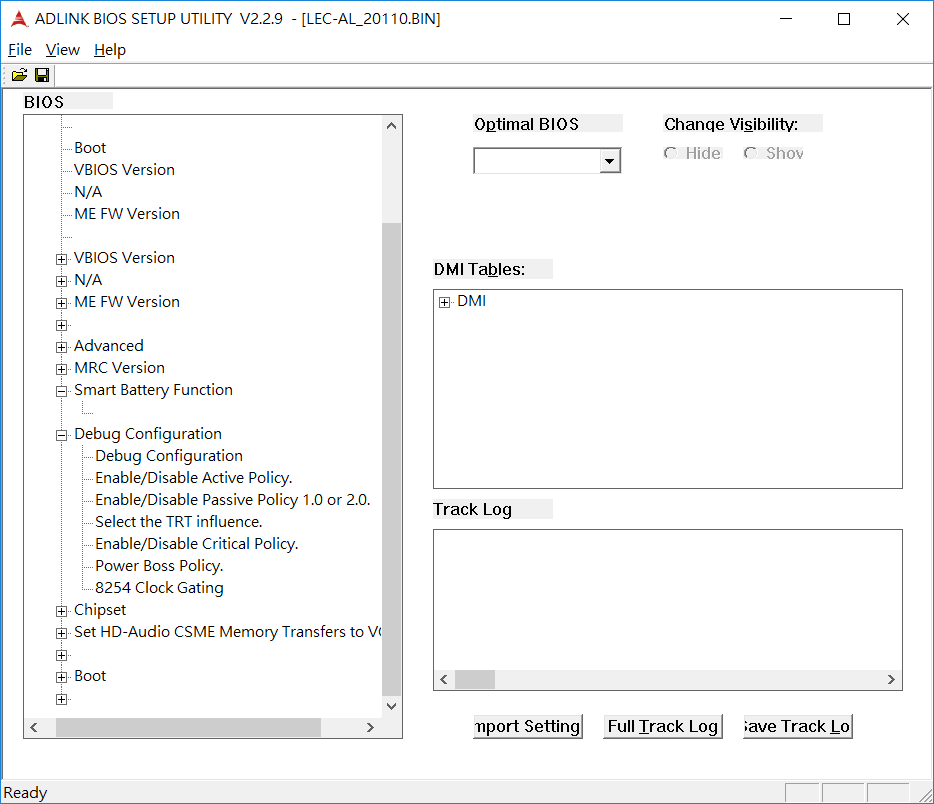Click the Track Log scroll right arrow
934x804 pixels.
pyautogui.click(x=891, y=680)
